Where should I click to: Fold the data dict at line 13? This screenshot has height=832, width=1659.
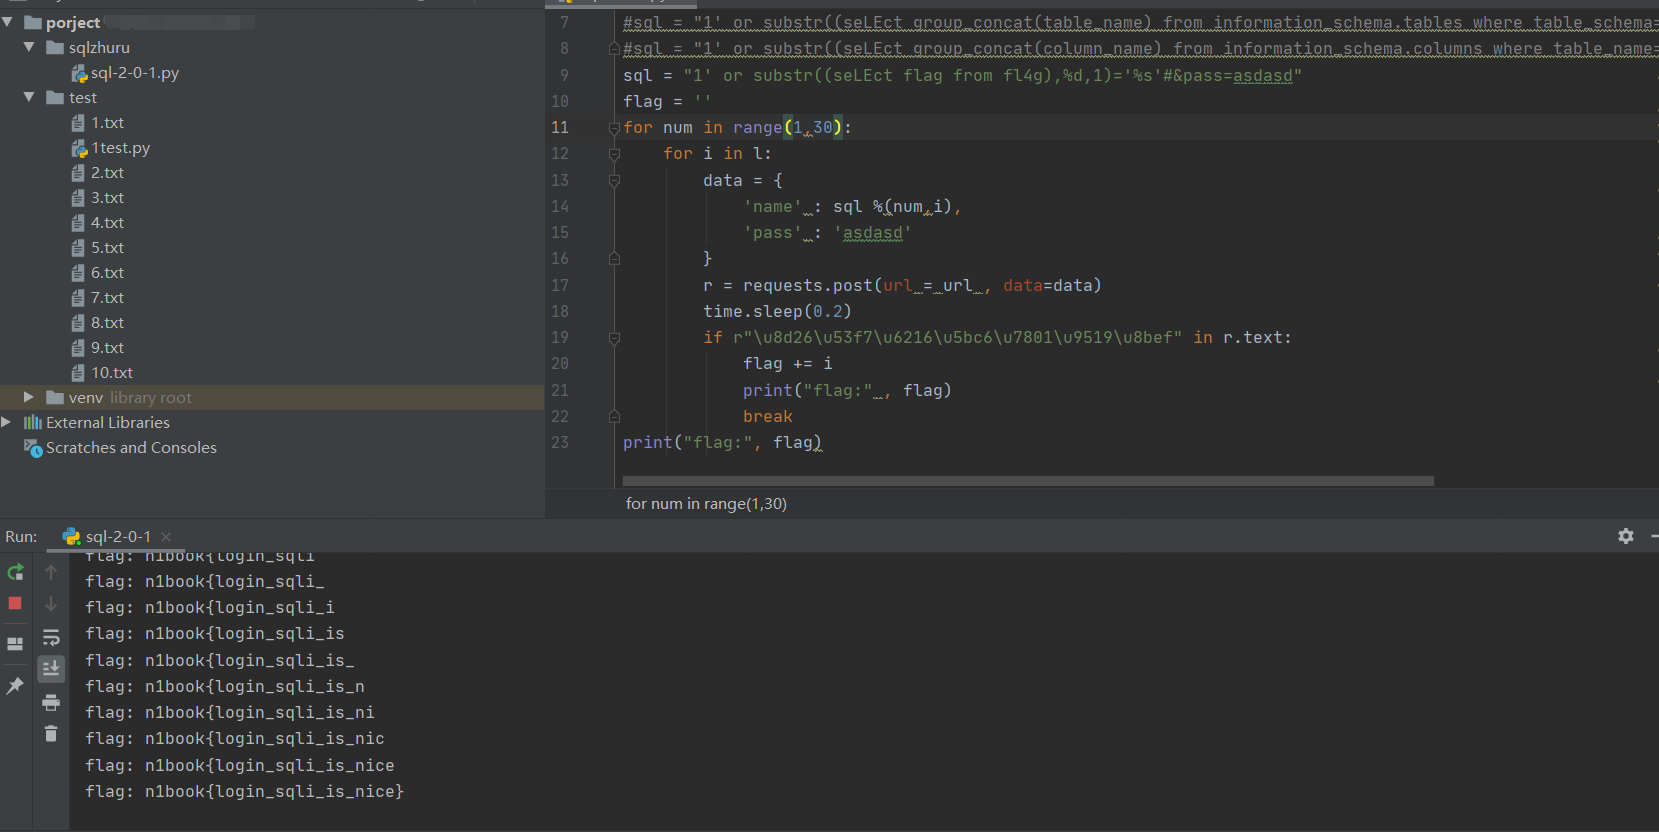[x=614, y=180]
